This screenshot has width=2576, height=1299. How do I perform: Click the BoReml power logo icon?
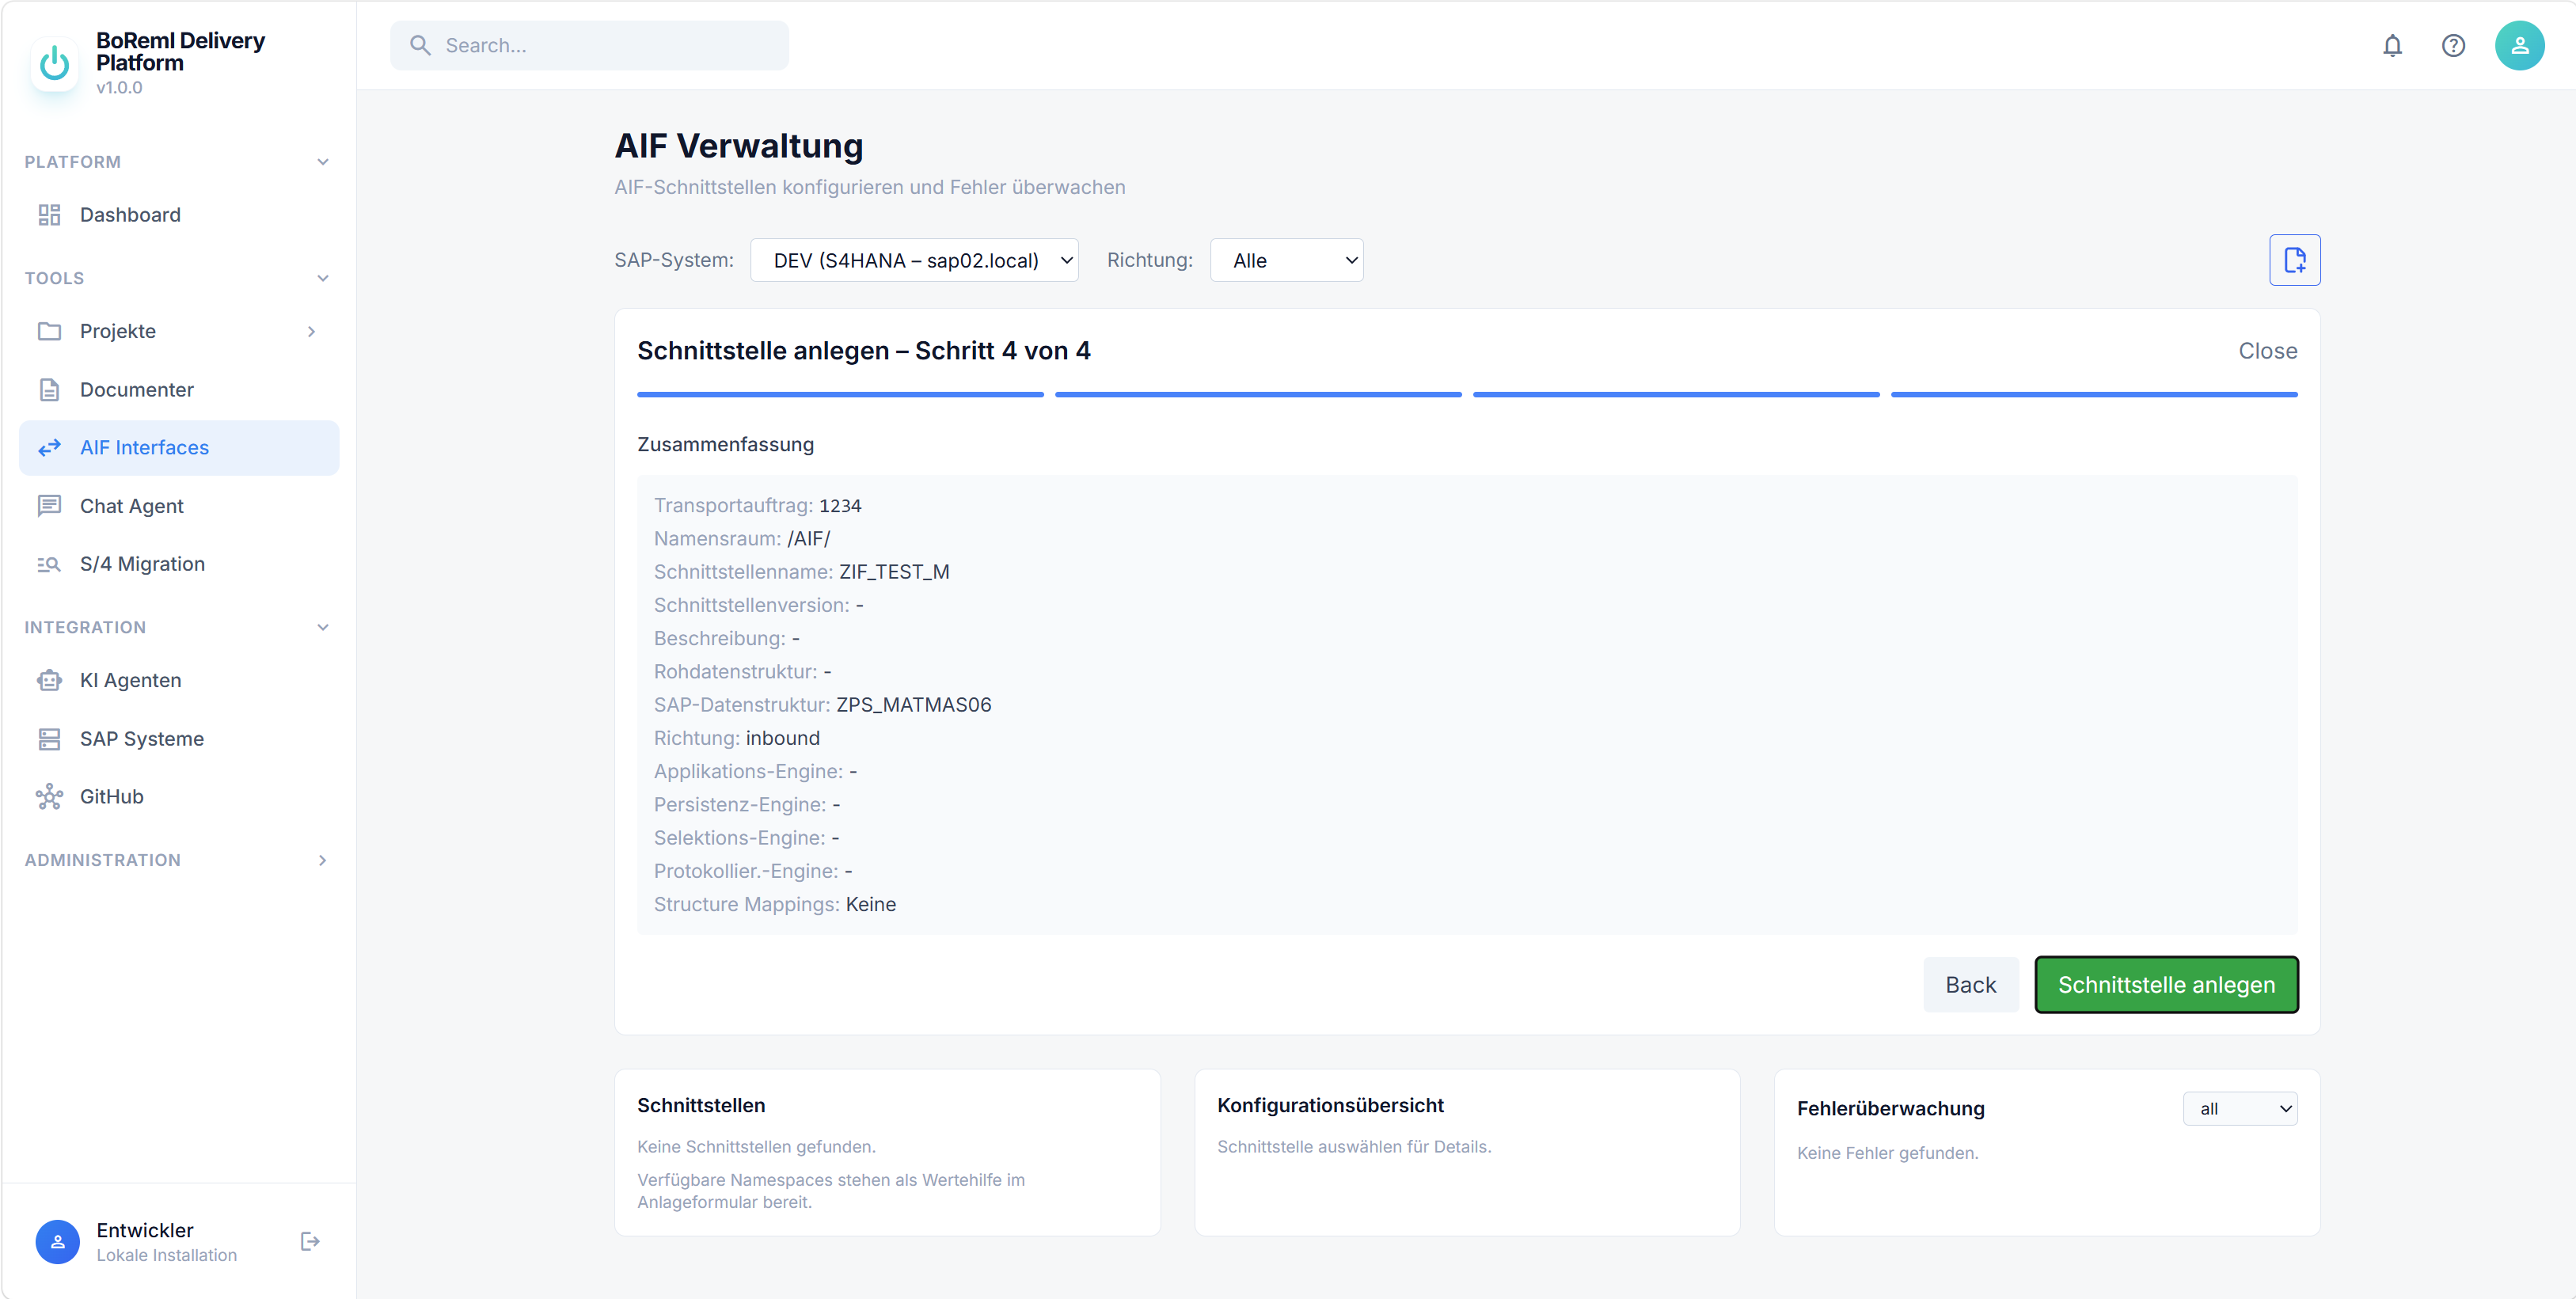[54, 64]
